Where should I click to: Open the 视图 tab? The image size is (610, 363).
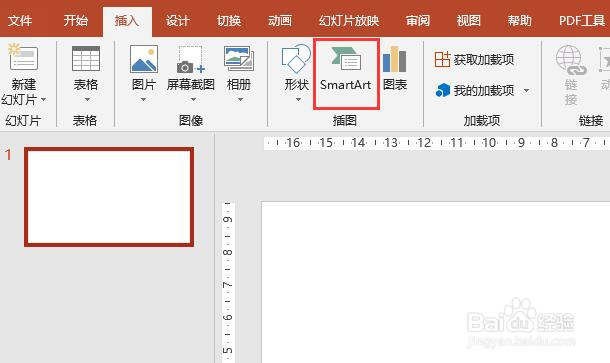coord(468,20)
